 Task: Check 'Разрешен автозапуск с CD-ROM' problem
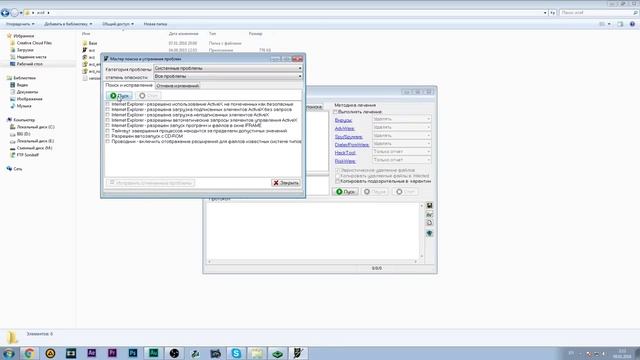pyautogui.click(x=108, y=136)
